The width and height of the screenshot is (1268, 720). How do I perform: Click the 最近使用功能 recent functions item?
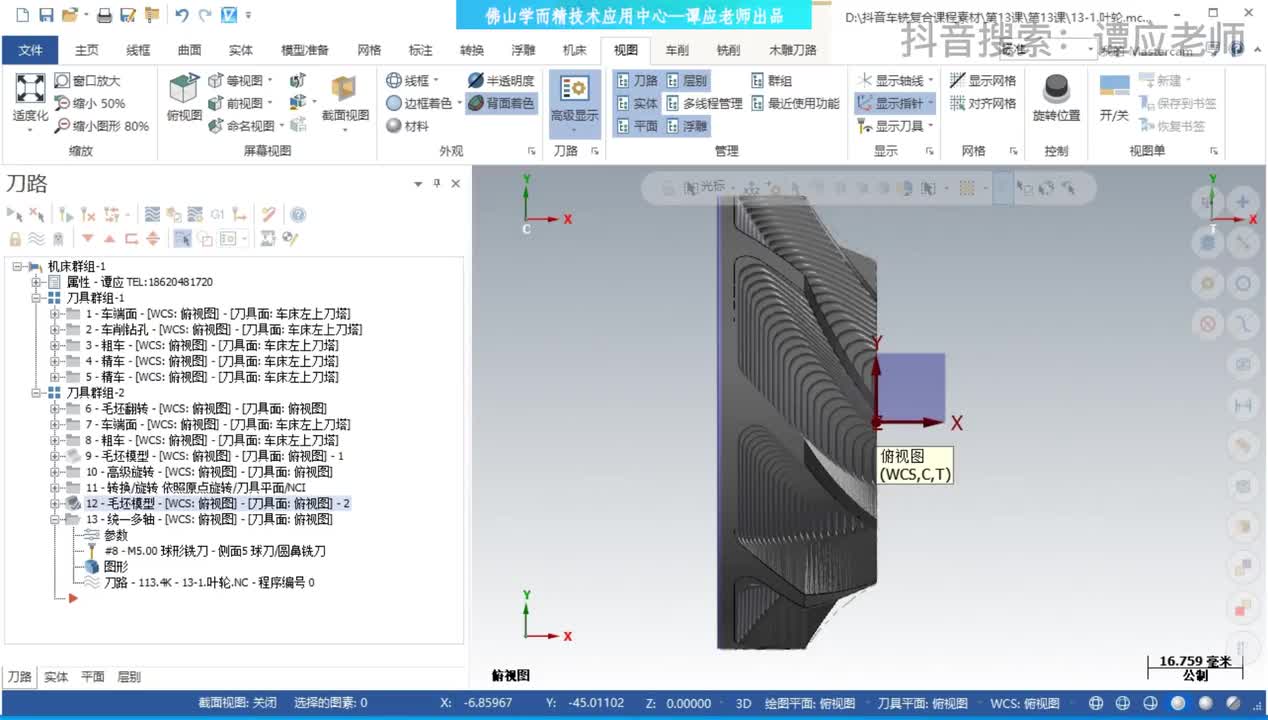[x=795, y=104]
